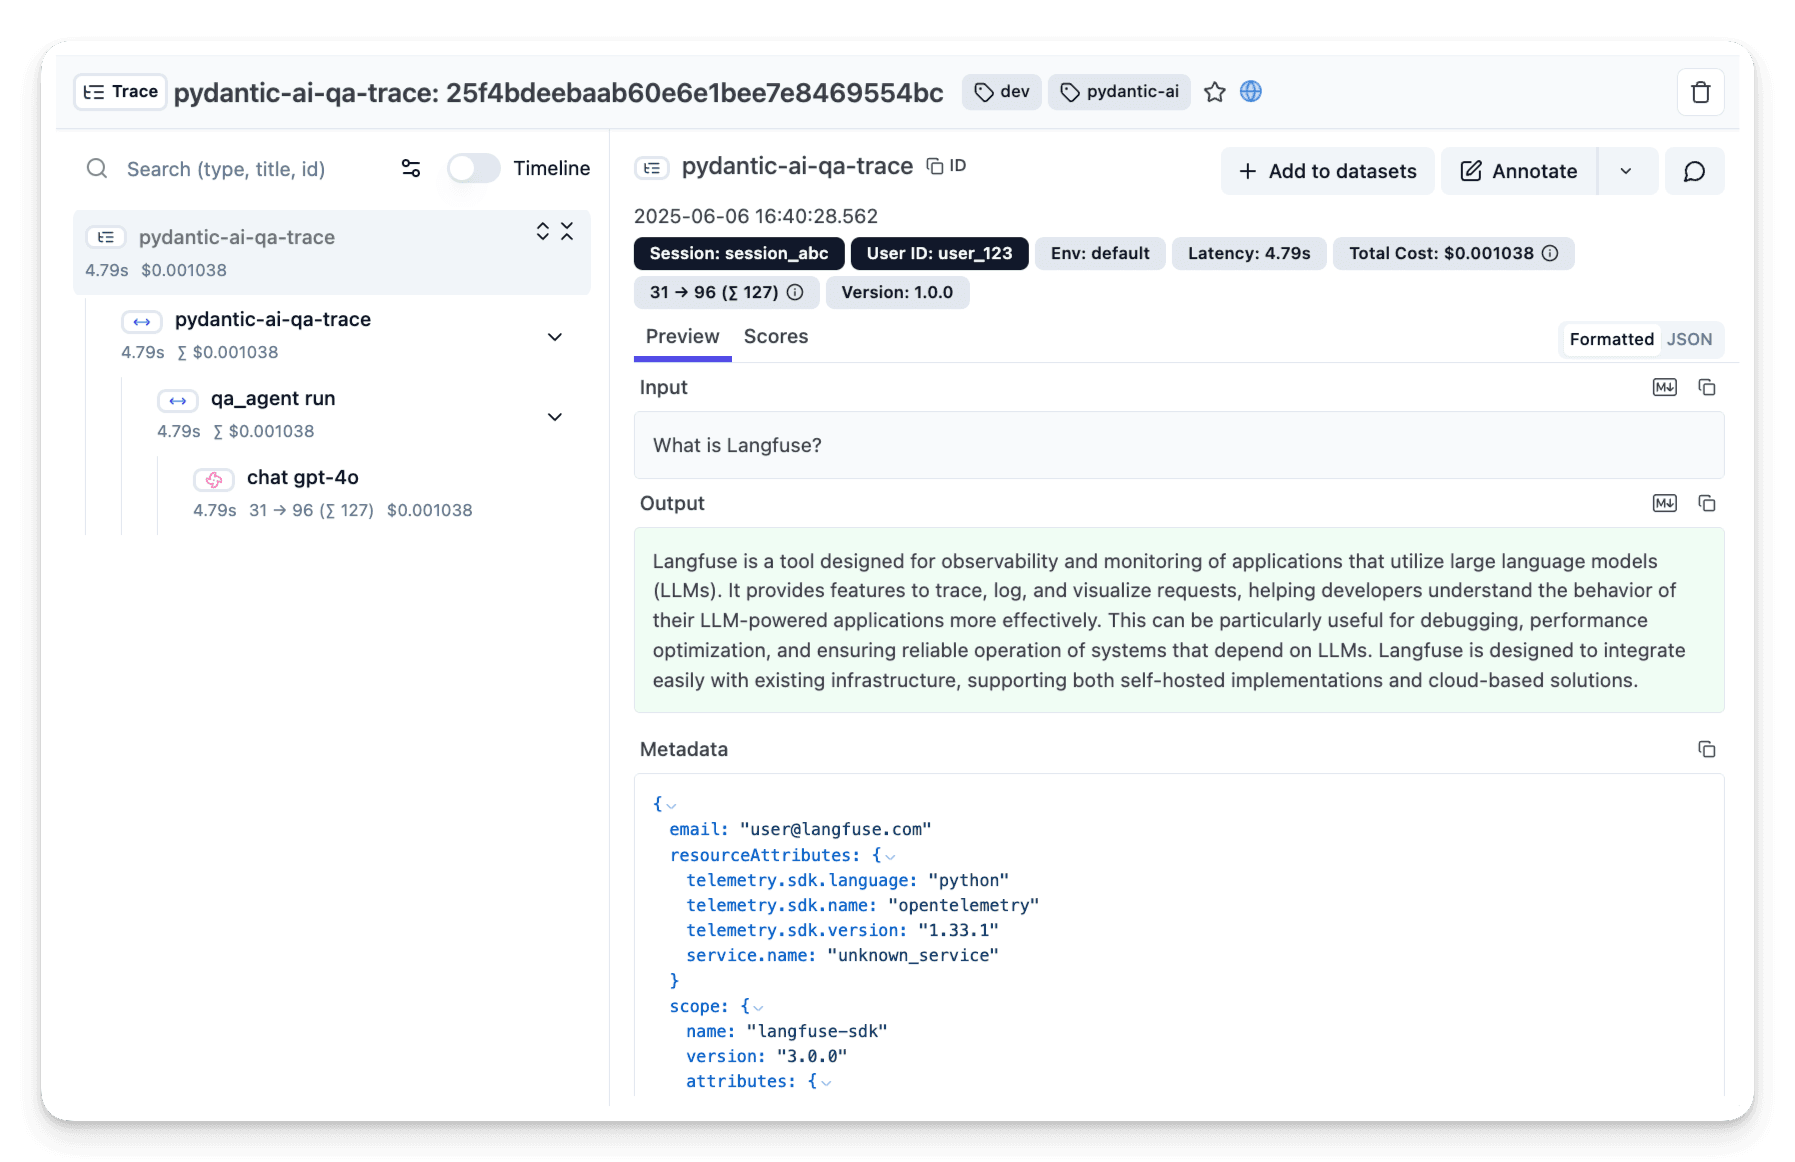The height and width of the screenshot is (1162, 1795).
Task: Enable the Timeline toggle
Action: [473, 168]
